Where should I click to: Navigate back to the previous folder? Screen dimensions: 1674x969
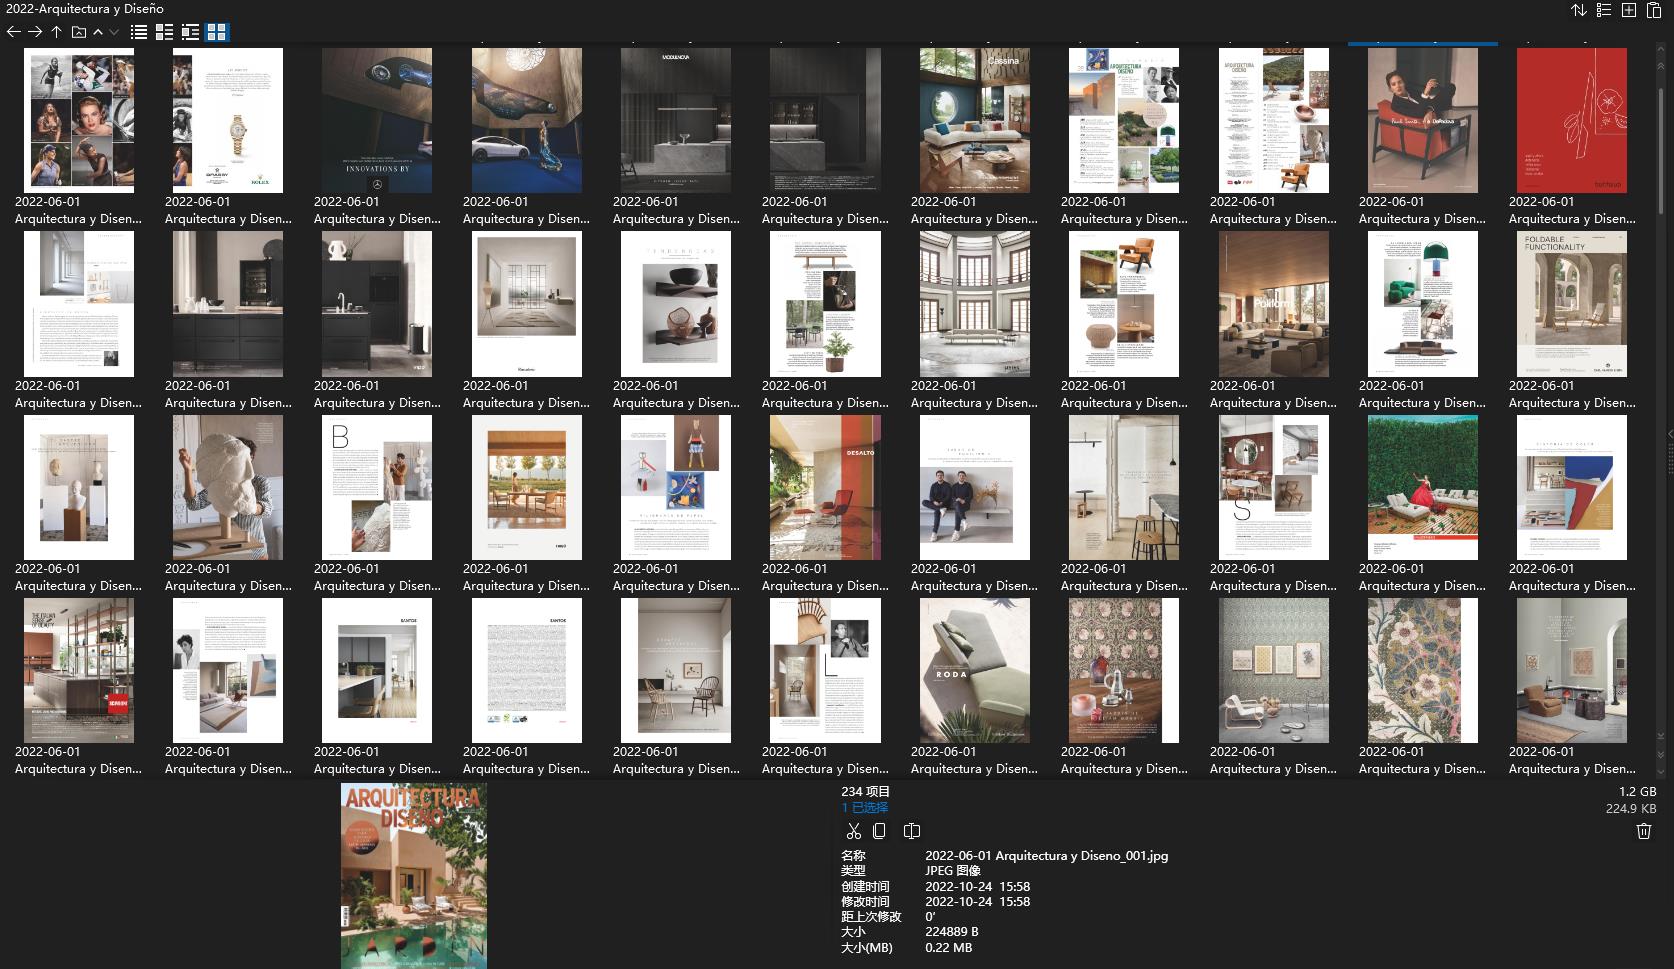[13, 31]
